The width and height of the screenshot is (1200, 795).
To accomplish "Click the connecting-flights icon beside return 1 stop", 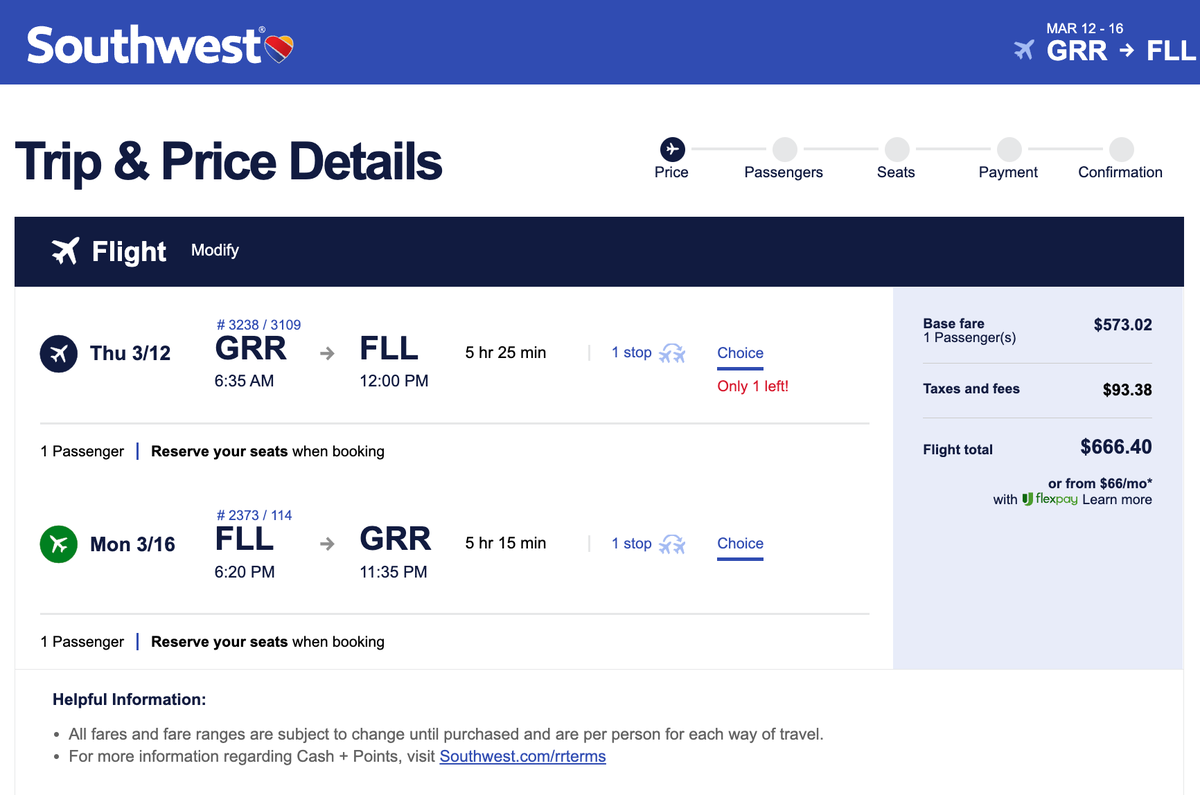I will (673, 543).
